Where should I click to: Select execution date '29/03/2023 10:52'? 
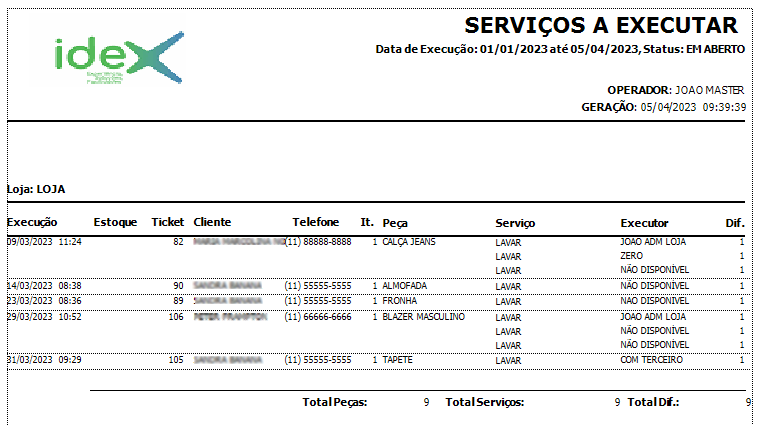(44, 317)
